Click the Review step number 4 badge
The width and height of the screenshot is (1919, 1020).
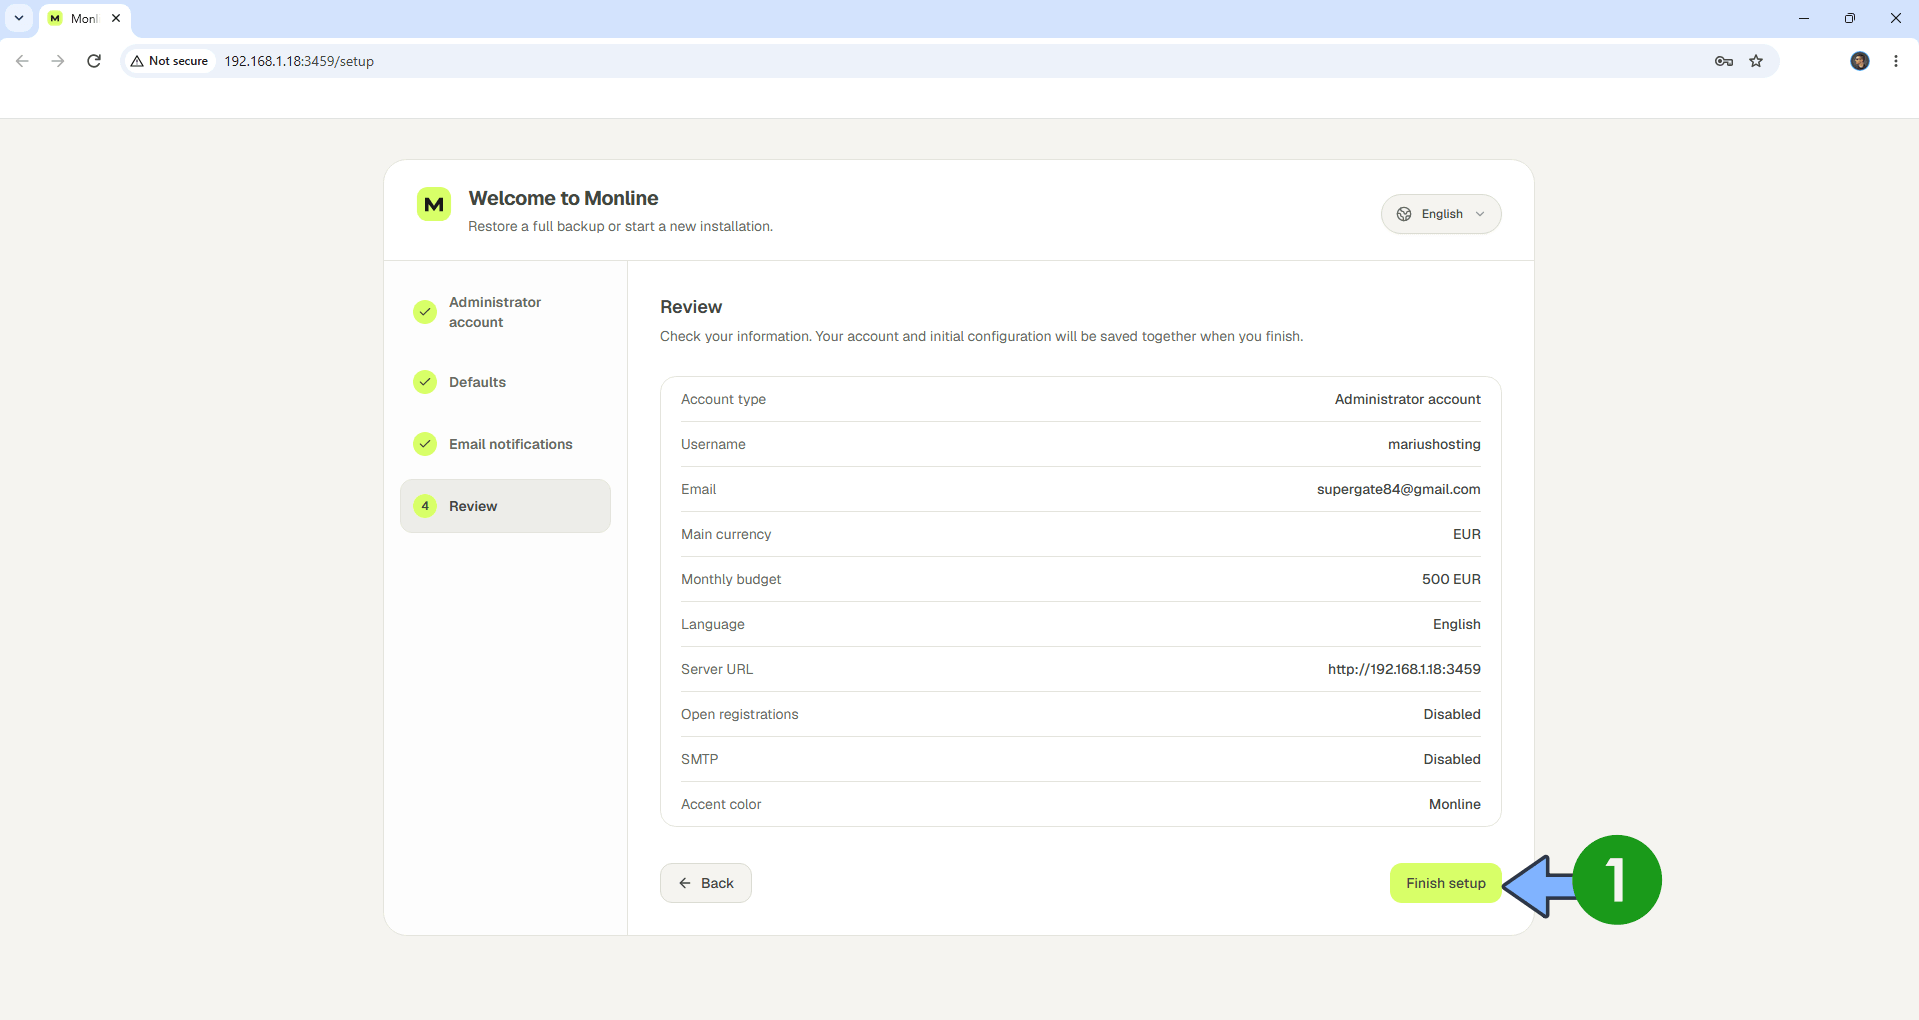[x=425, y=506]
